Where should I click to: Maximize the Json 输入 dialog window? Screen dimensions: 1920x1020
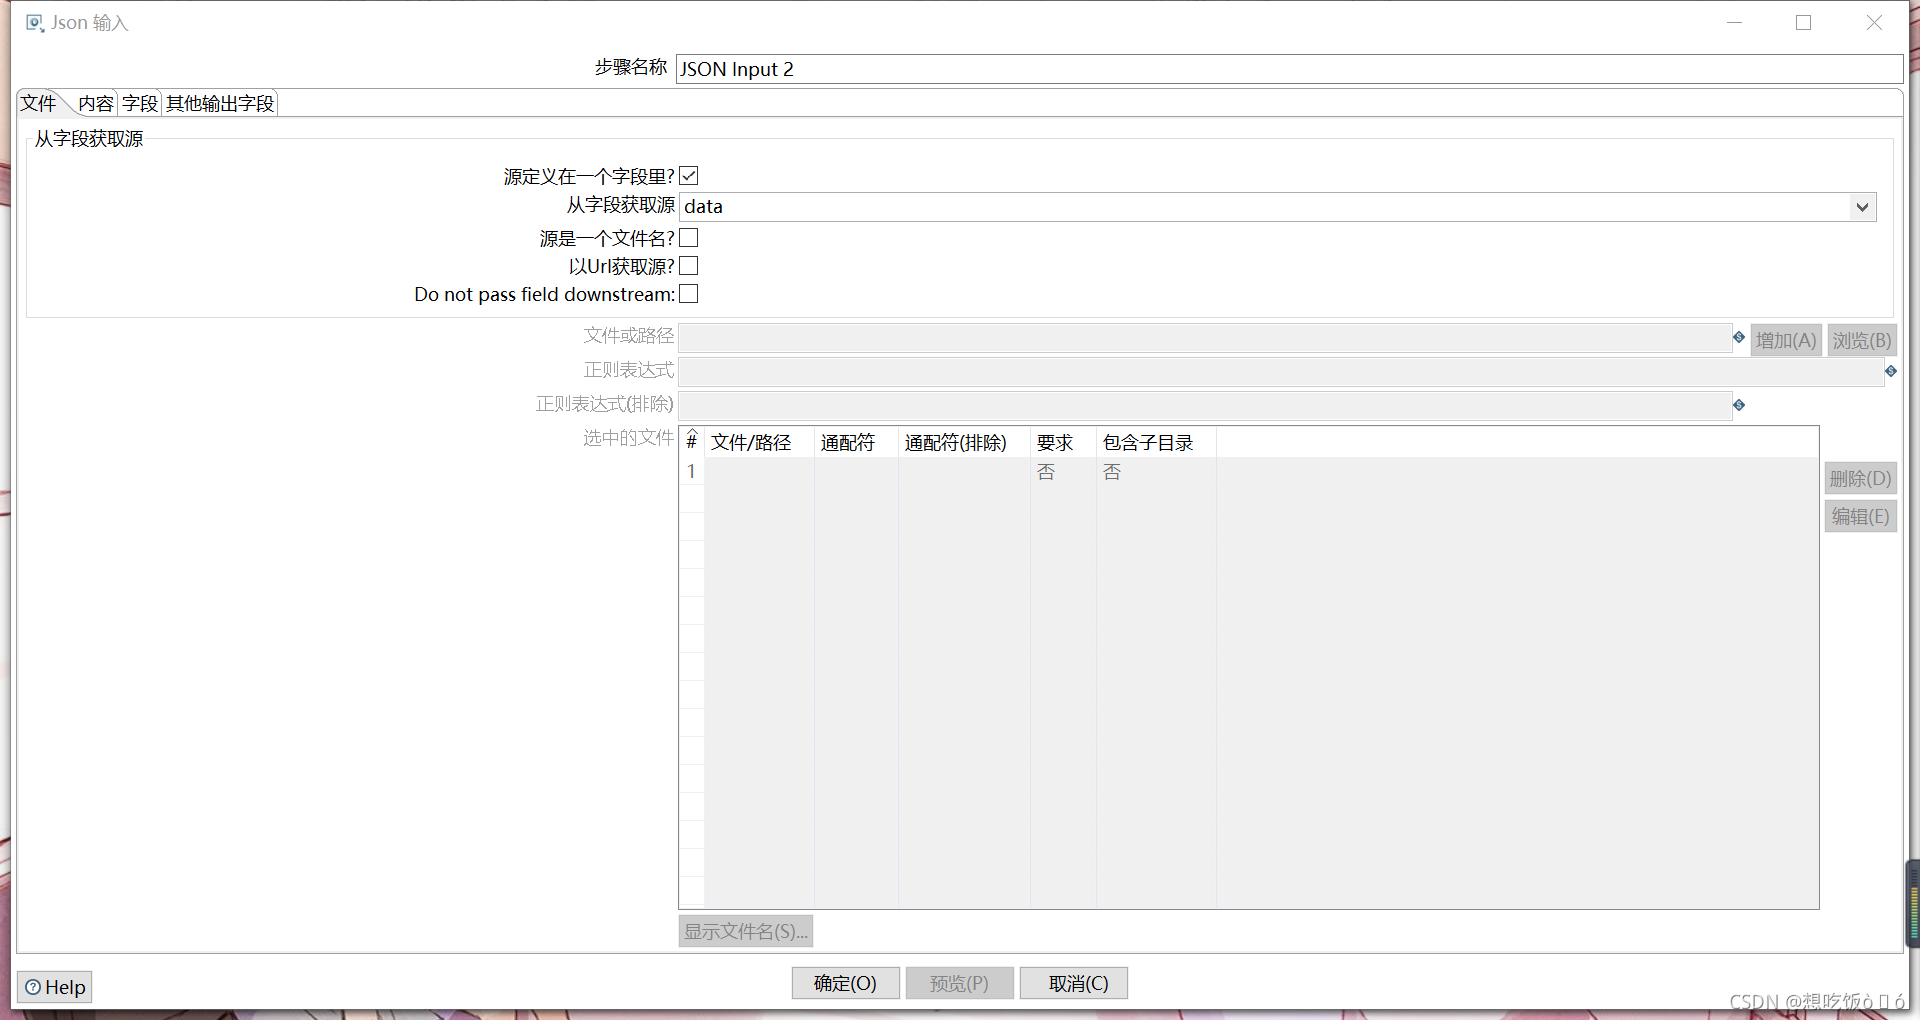(x=1803, y=22)
